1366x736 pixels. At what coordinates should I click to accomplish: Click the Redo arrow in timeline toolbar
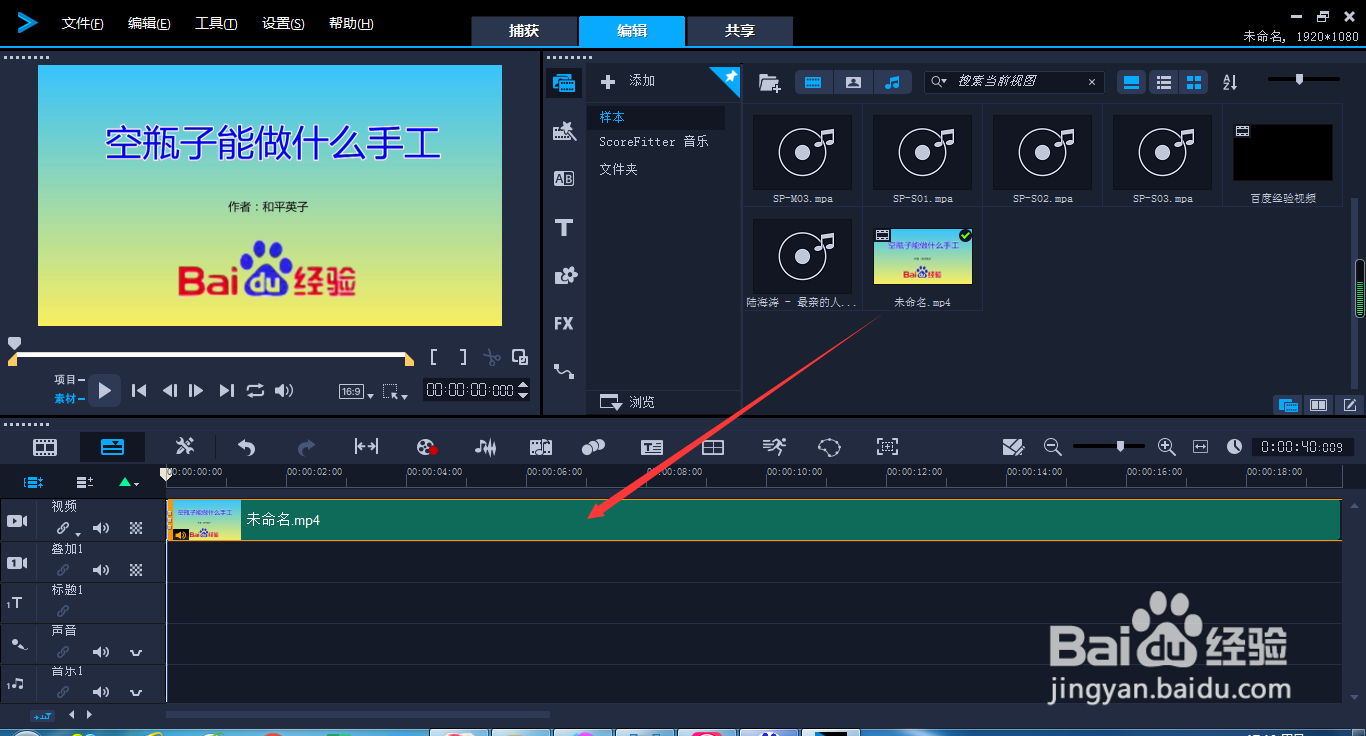coord(307,447)
